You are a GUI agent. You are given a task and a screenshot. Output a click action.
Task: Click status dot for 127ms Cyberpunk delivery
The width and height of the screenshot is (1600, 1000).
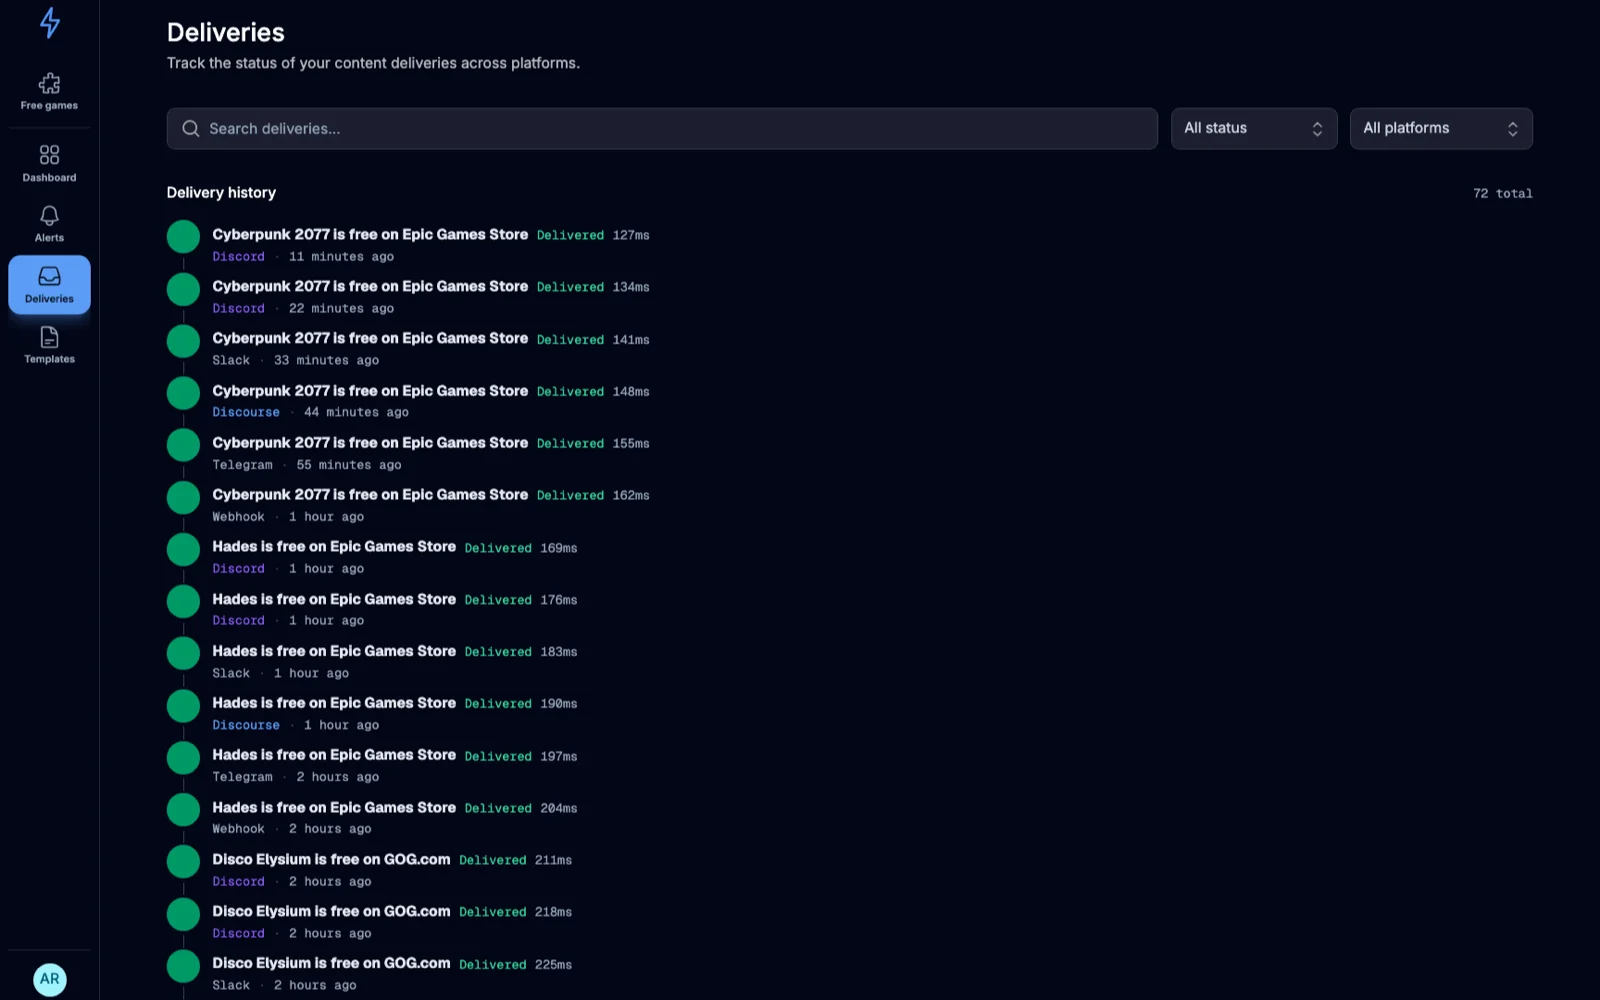pyautogui.click(x=183, y=237)
